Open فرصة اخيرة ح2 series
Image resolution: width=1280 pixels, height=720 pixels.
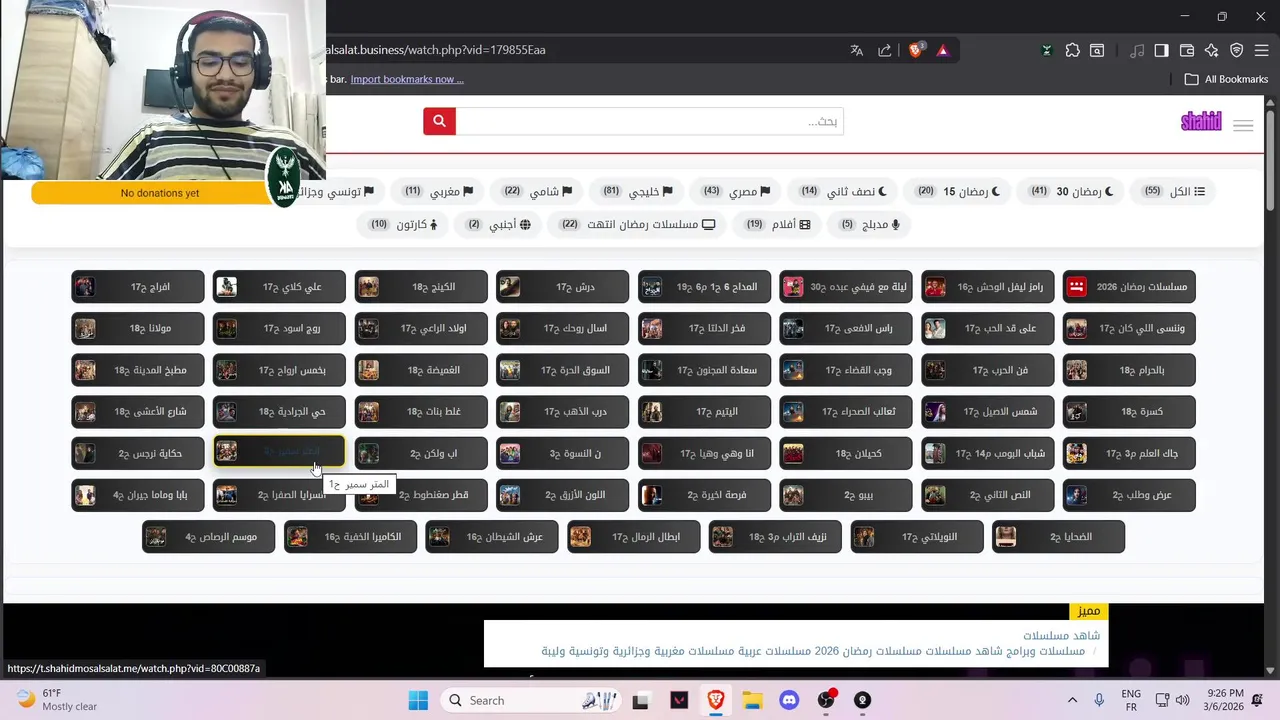click(704, 495)
